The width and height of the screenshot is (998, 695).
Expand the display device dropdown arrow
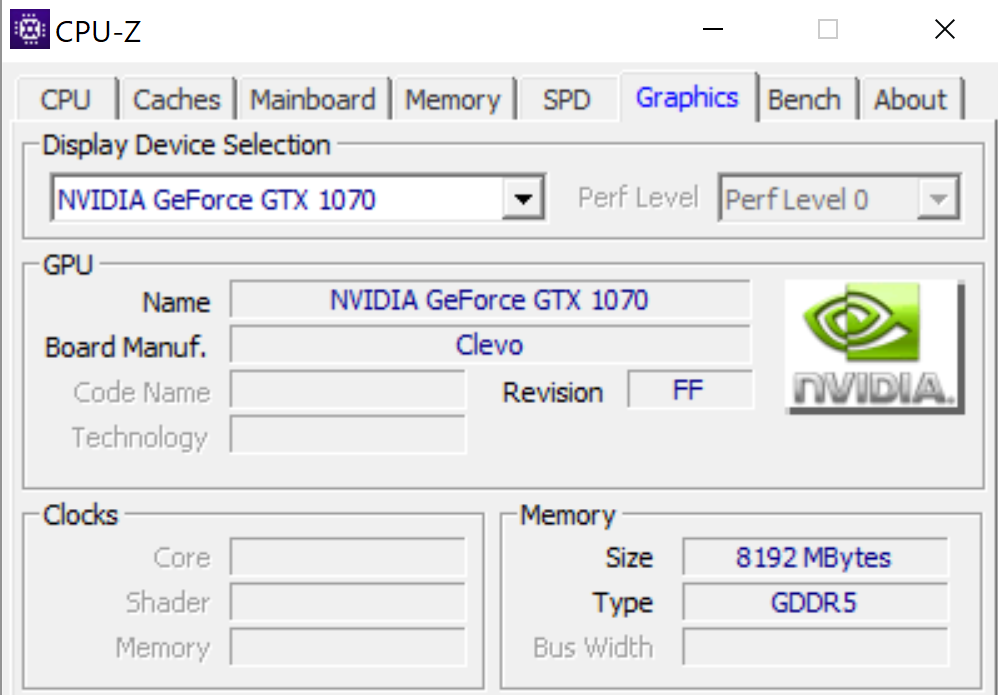click(x=523, y=199)
